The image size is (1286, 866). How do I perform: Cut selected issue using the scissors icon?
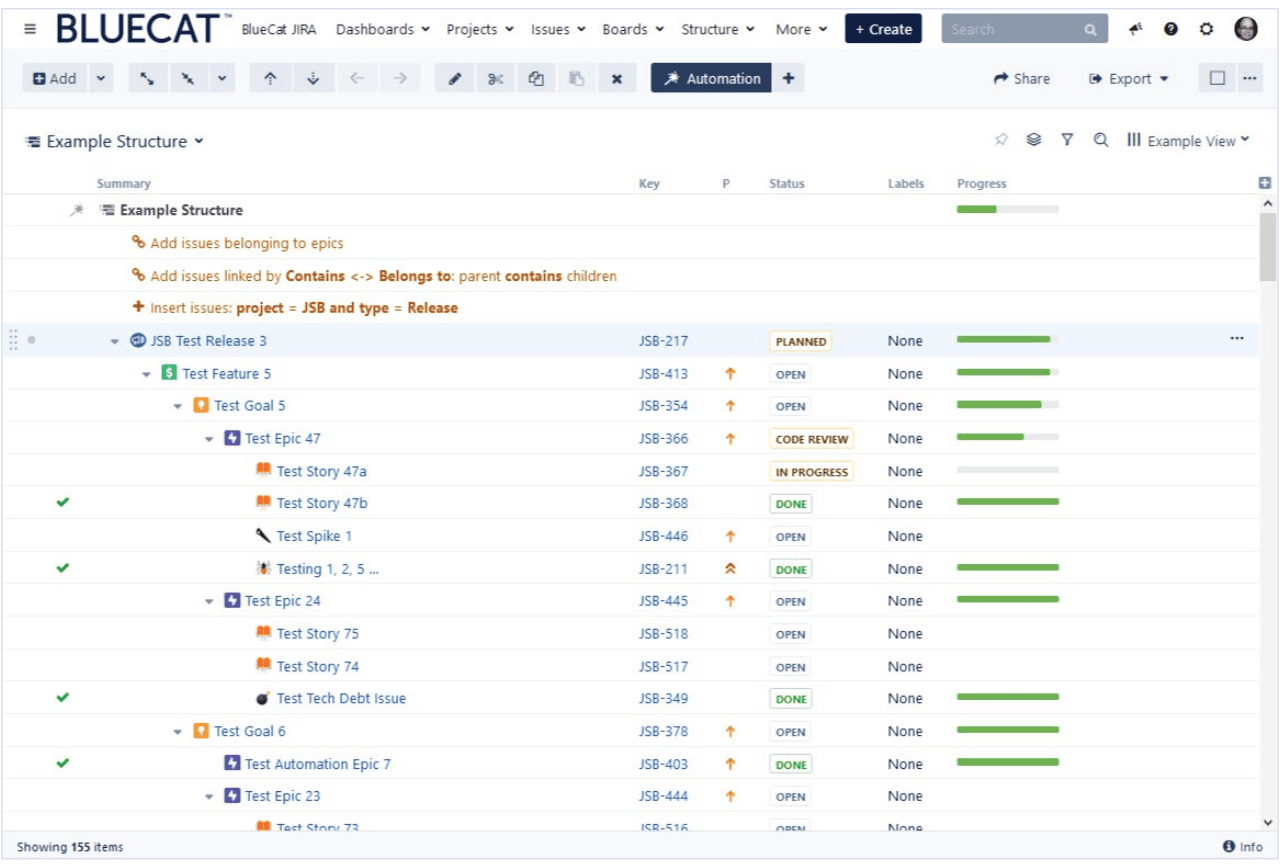click(x=495, y=78)
